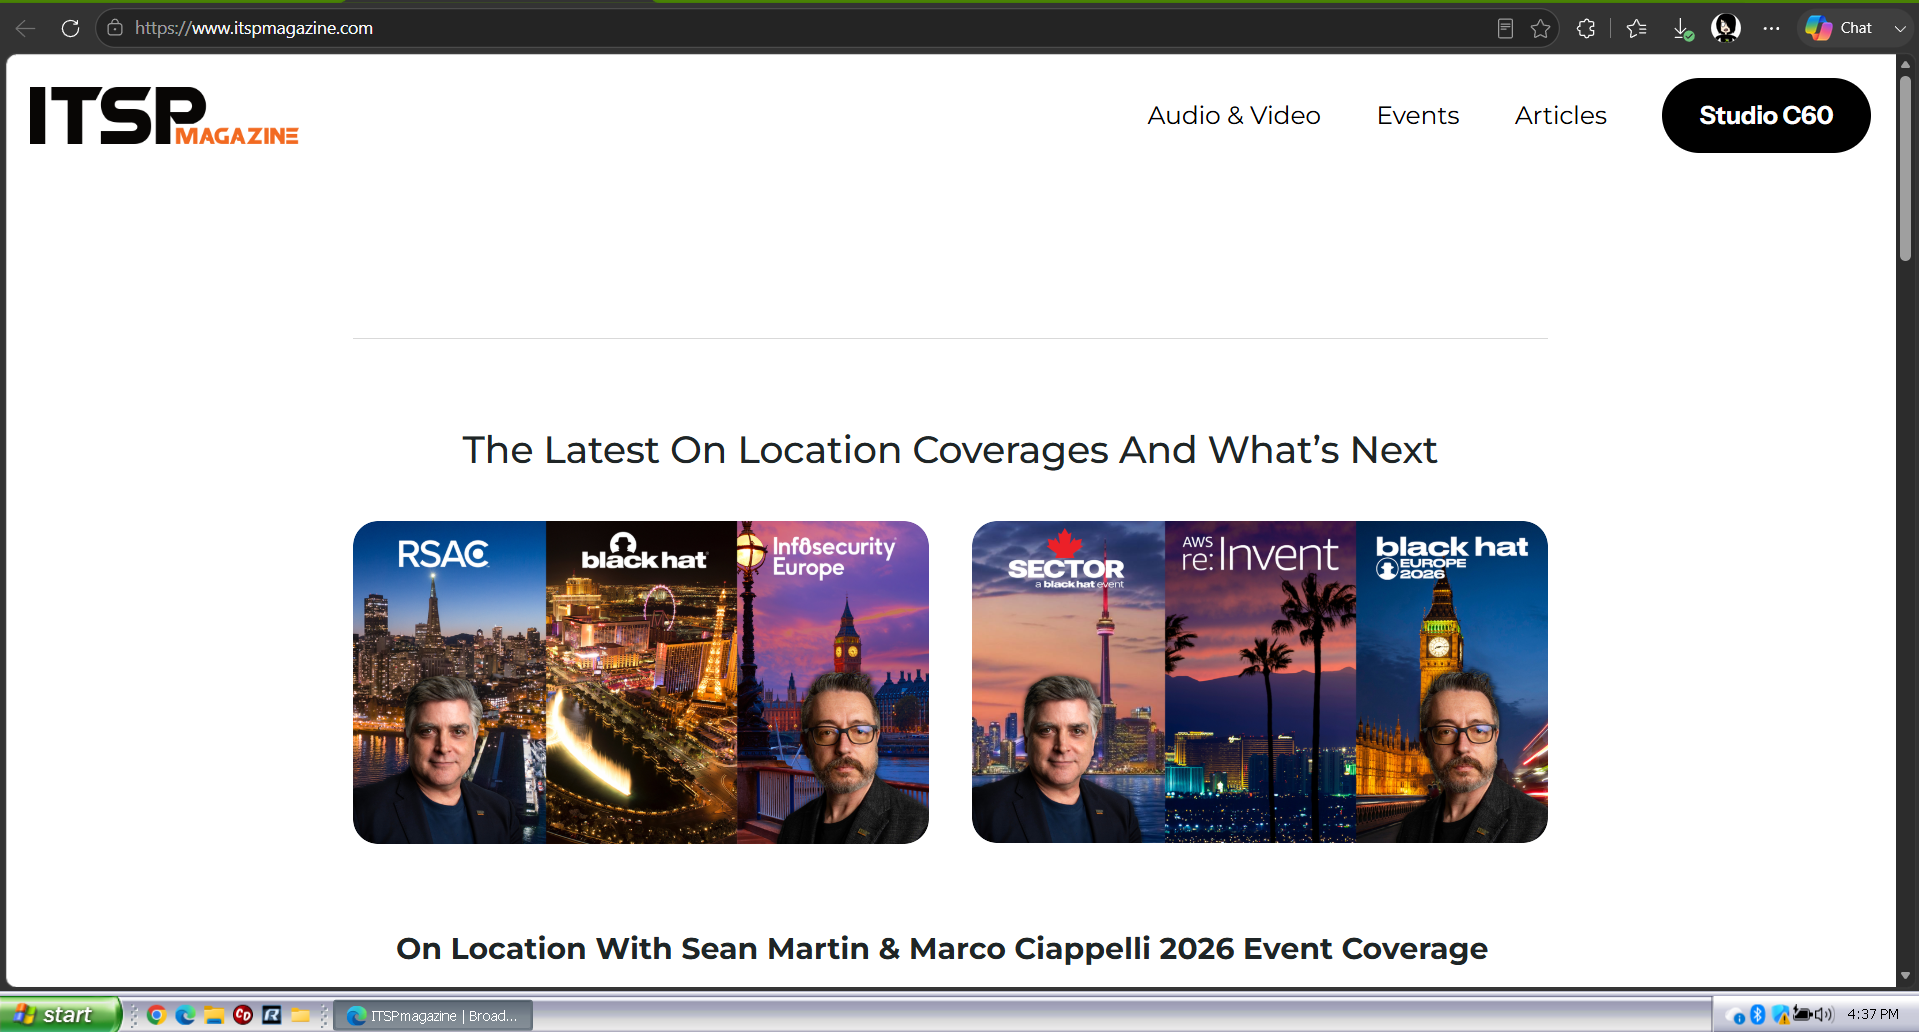Screen dimensions: 1919x1032
Task: Launch Google Chrome from quick launch
Action: point(156,1015)
